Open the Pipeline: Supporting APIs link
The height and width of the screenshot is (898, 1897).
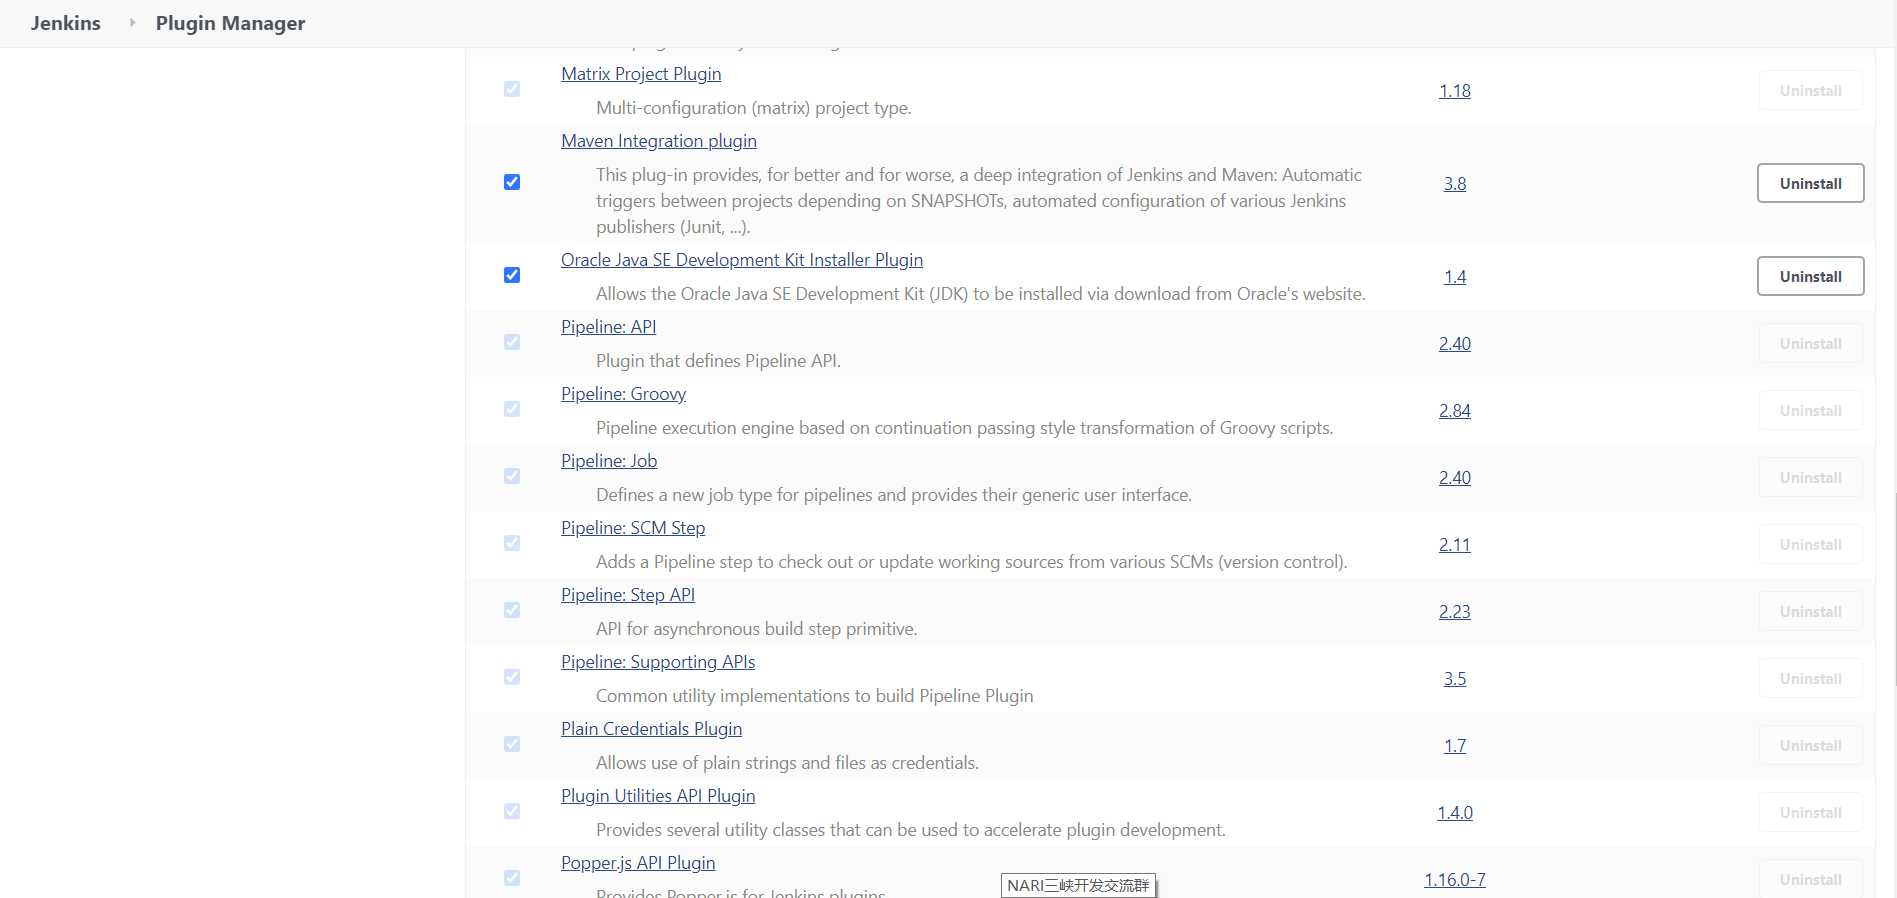point(658,662)
